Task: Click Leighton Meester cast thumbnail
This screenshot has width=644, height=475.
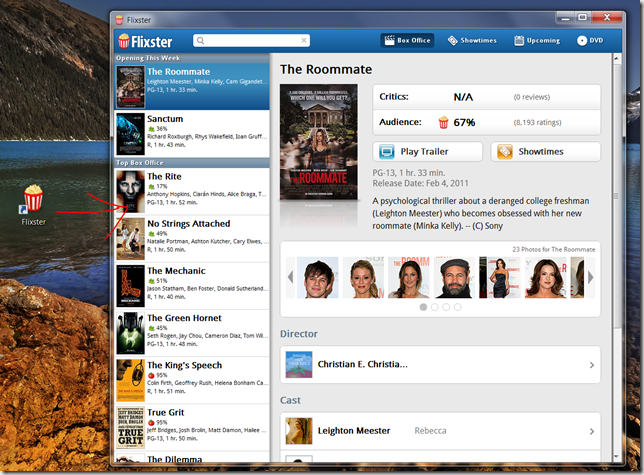Action: click(x=299, y=431)
